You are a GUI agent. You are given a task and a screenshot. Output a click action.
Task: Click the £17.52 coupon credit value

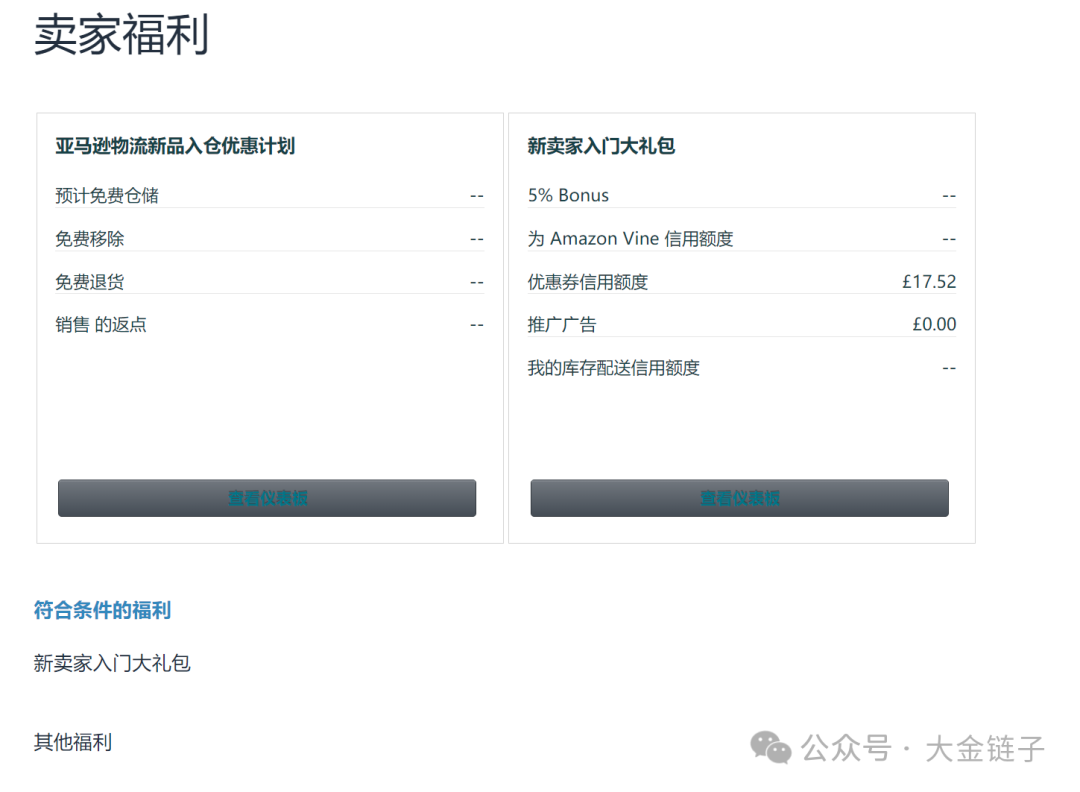click(929, 282)
